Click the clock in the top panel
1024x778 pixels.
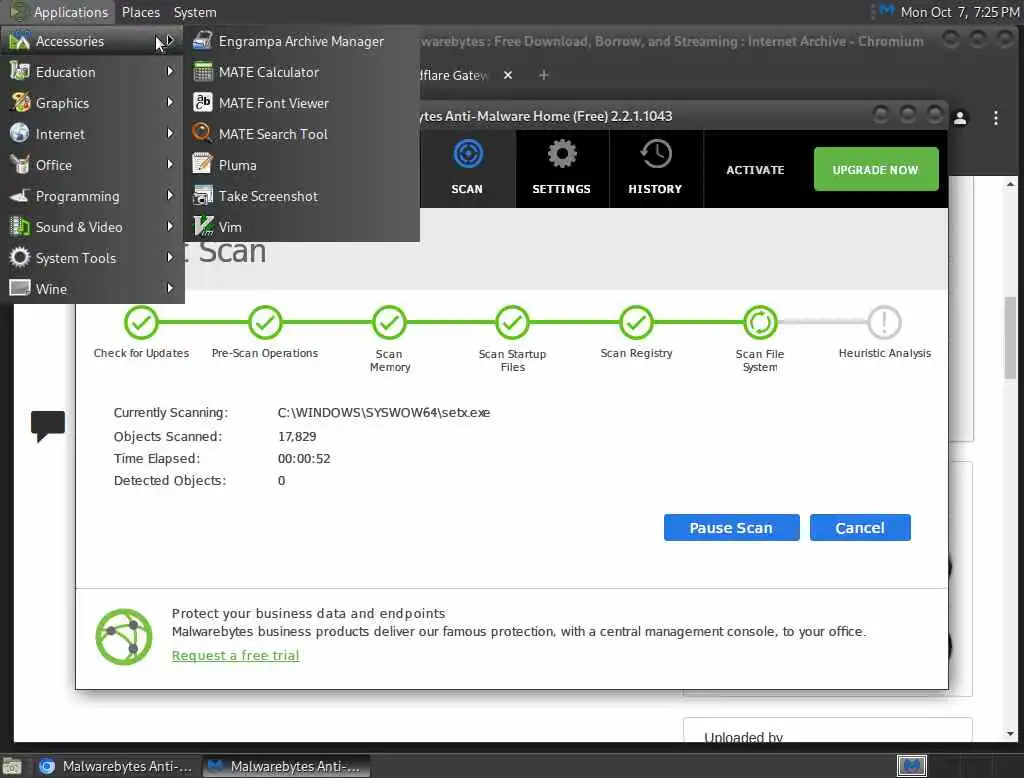959,12
